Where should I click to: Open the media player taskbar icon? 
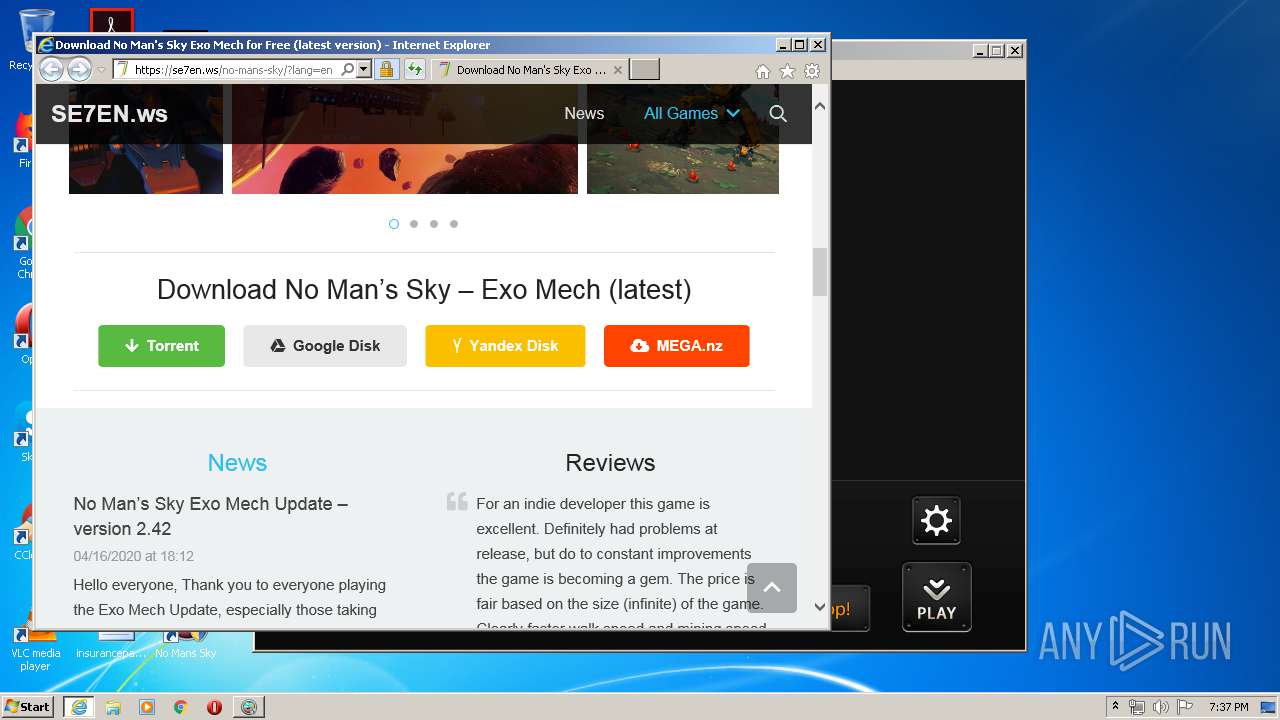tap(147, 707)
